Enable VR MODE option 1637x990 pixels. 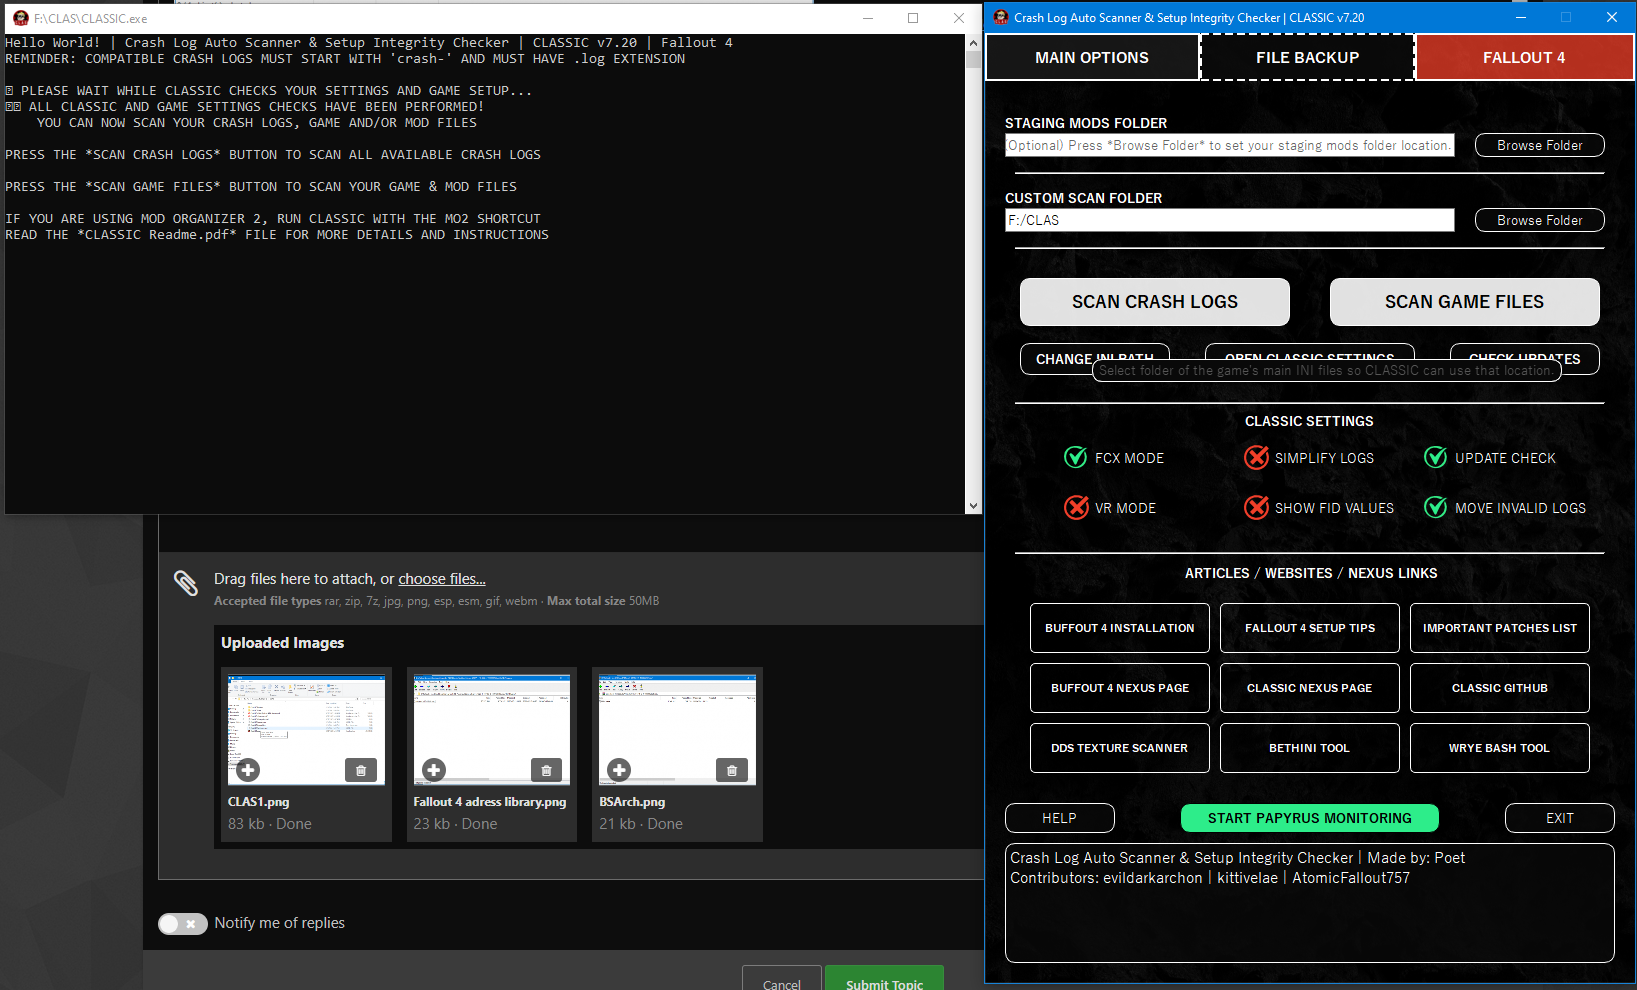(x=1076, y=508)
